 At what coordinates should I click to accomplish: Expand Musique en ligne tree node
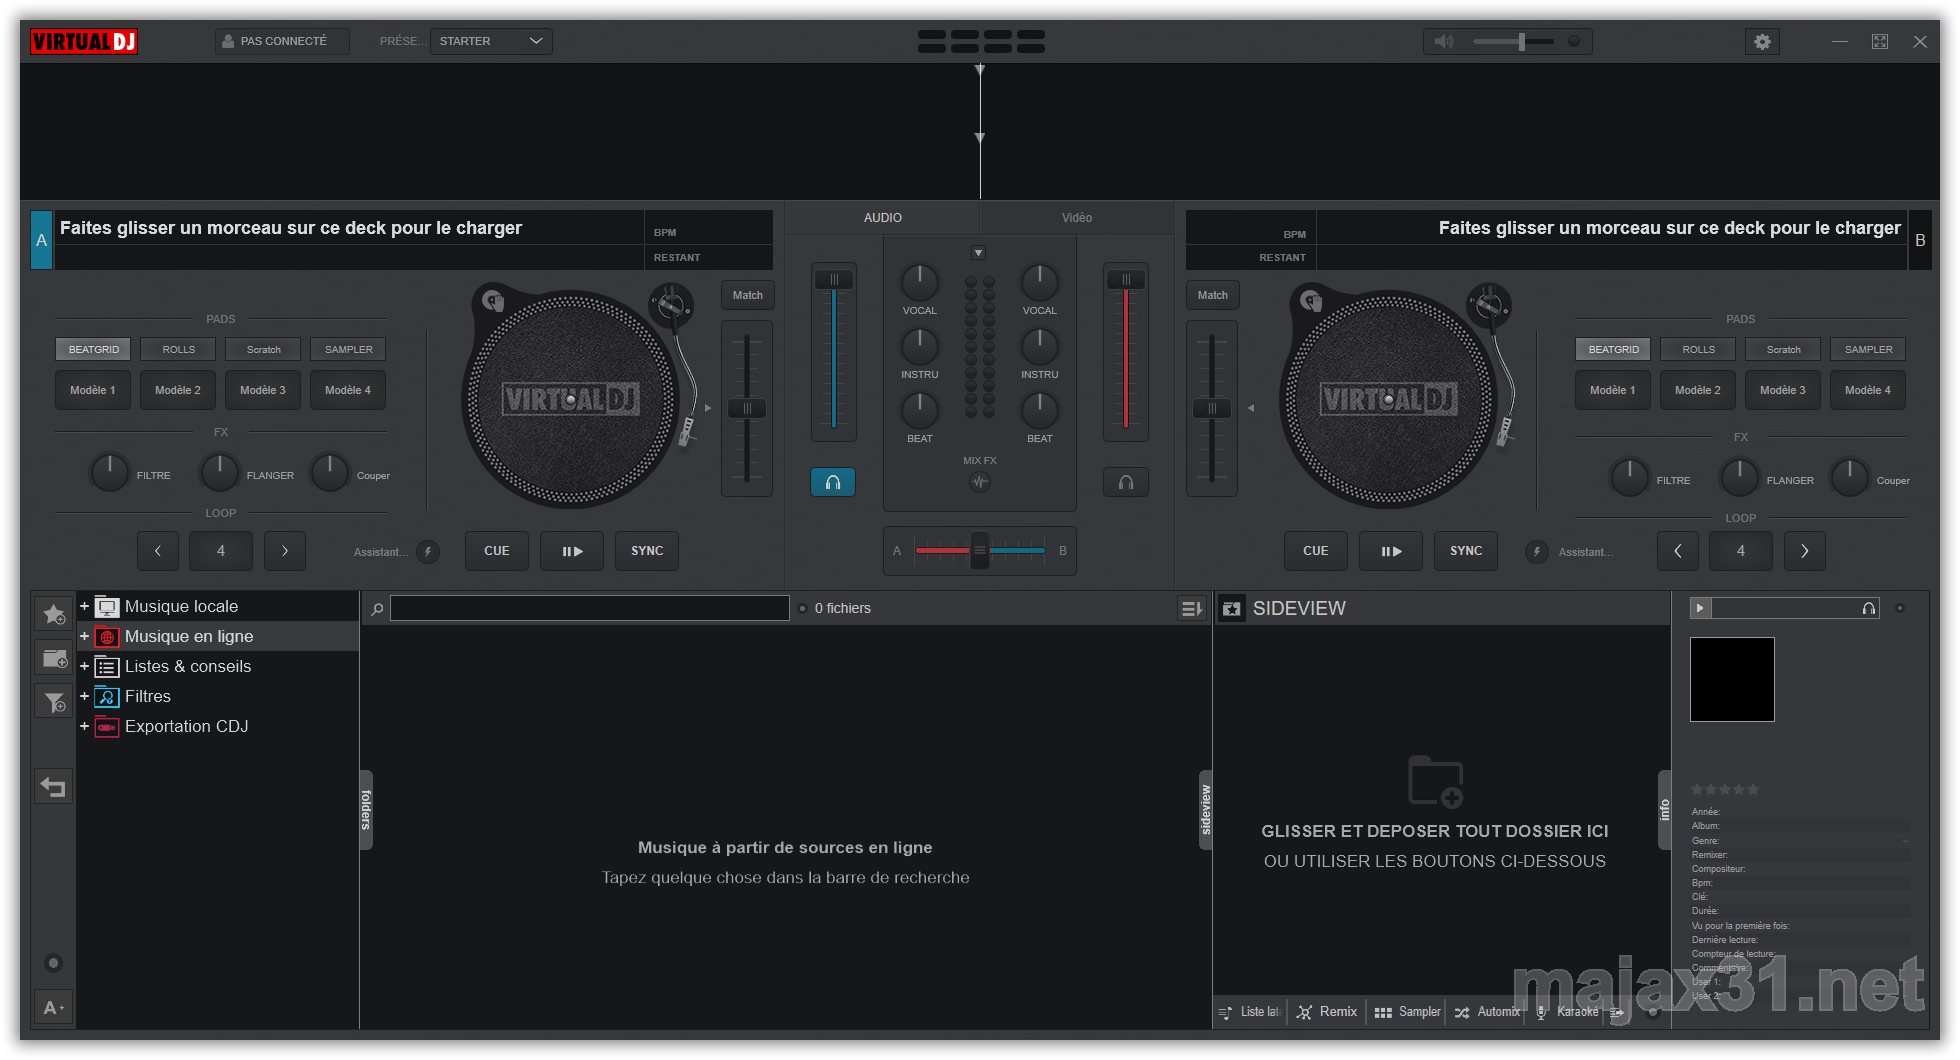click(x=85, y=636)
